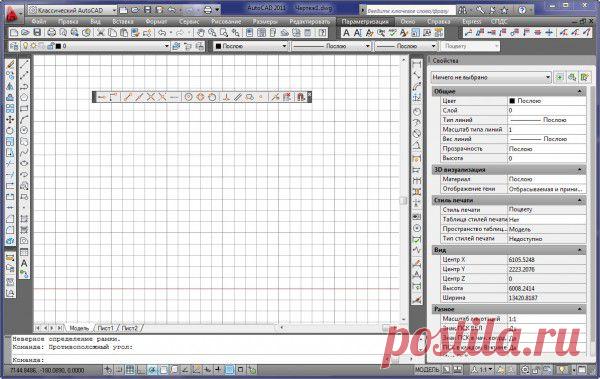The width and height of the screenshot is (600, 379).
Task: Open the Послою color control dropdown
Action: (x=251, y=46)
